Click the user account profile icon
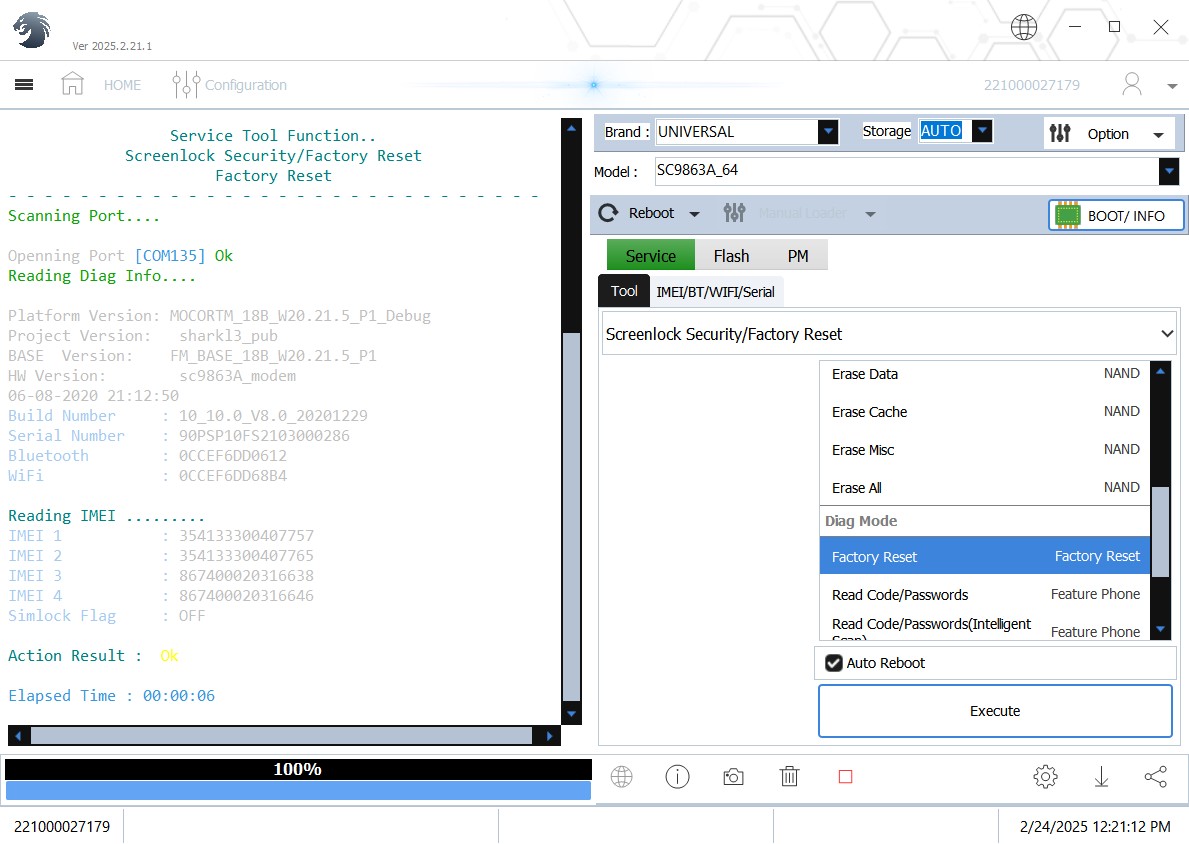 (x=1132, y=85)
